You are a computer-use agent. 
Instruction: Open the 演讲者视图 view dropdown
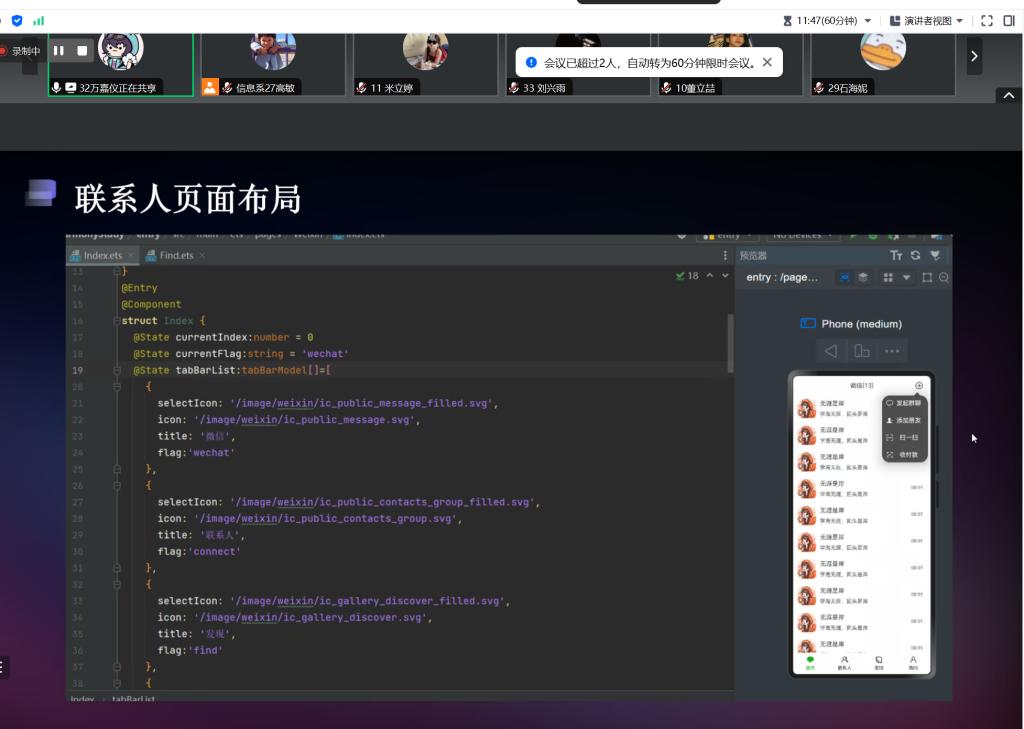pos(927,21)
